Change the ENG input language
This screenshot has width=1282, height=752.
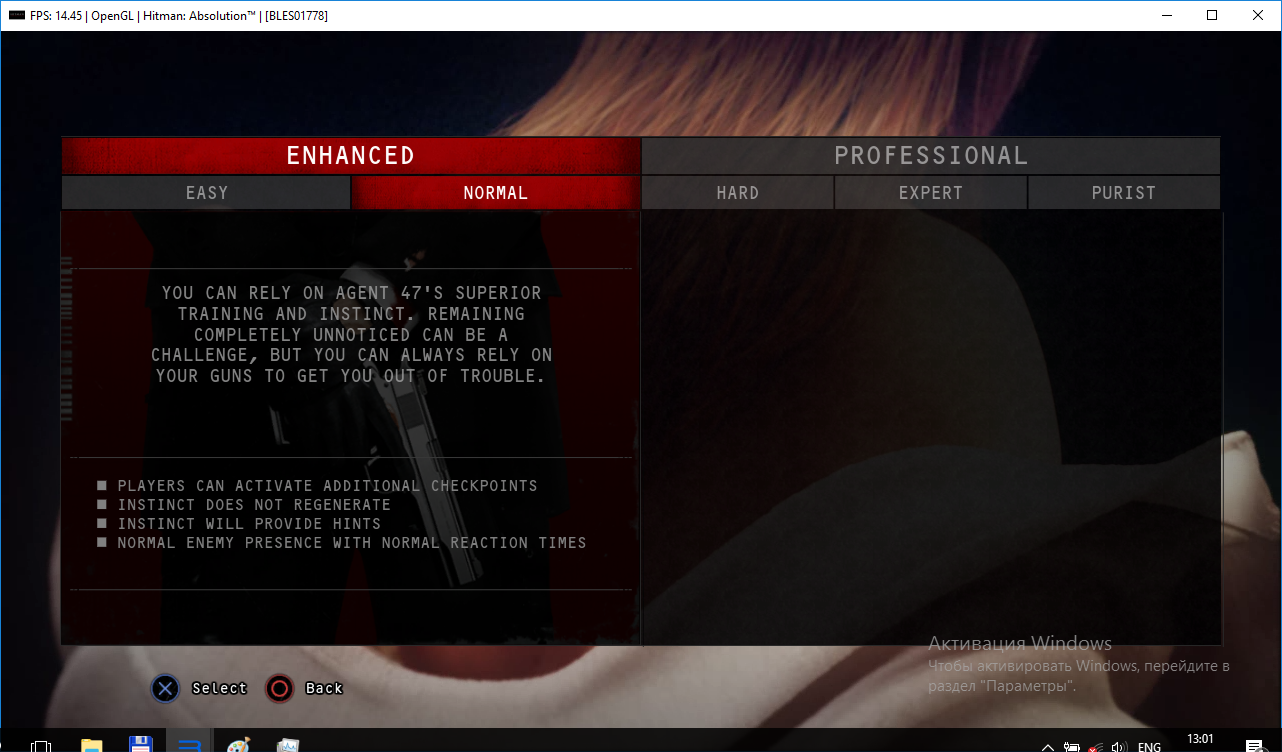coord(1150,746)
